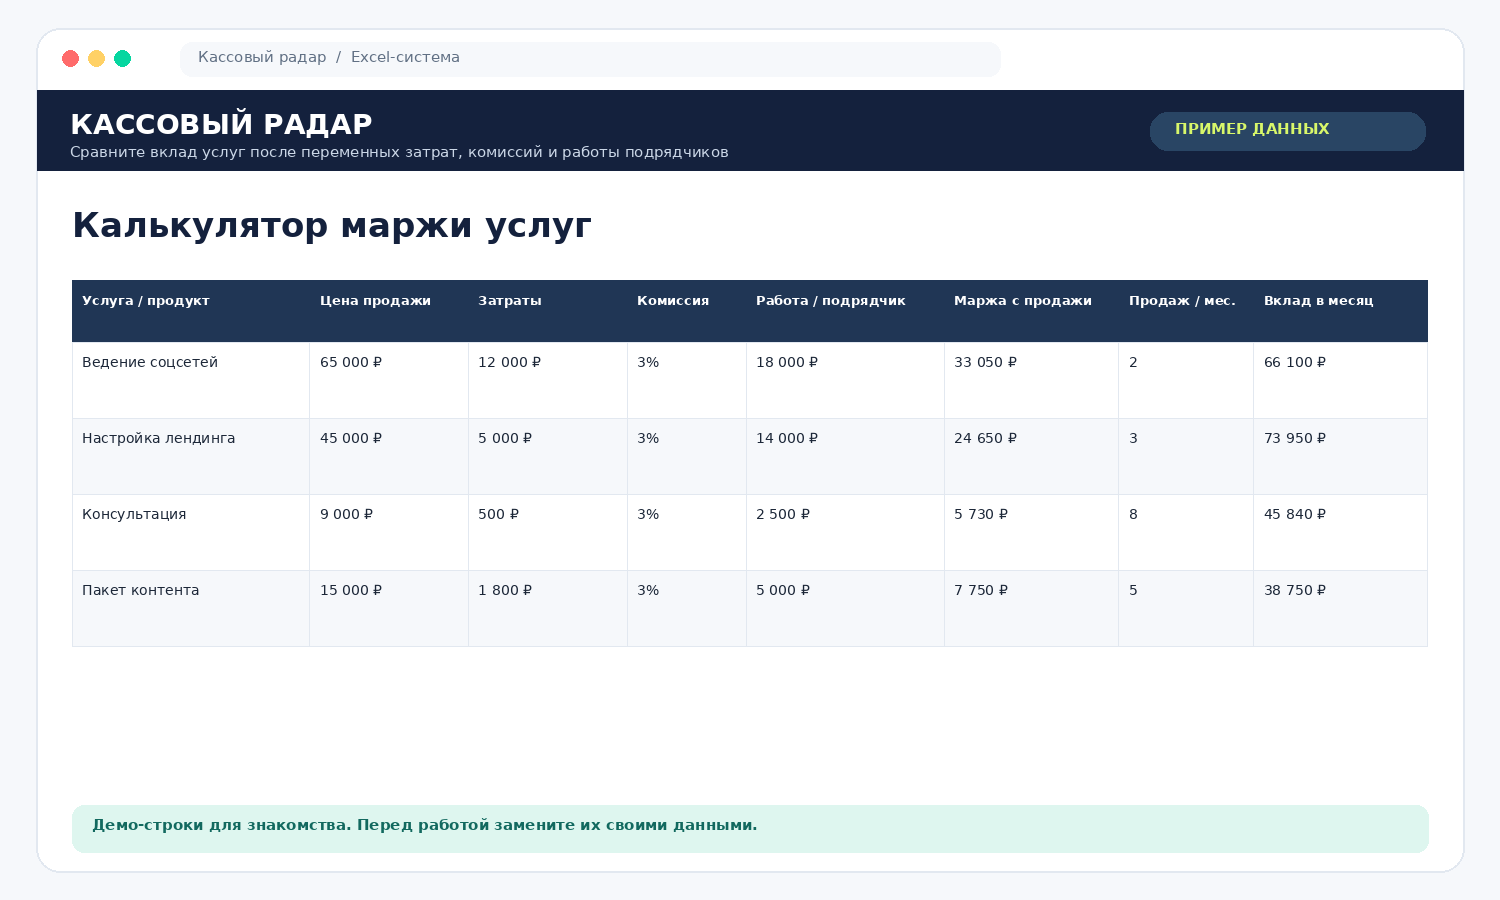Click the Настройка лендинга service cell
The height and width of the screenshot is (900, 1500).
[x=191, y=456]
